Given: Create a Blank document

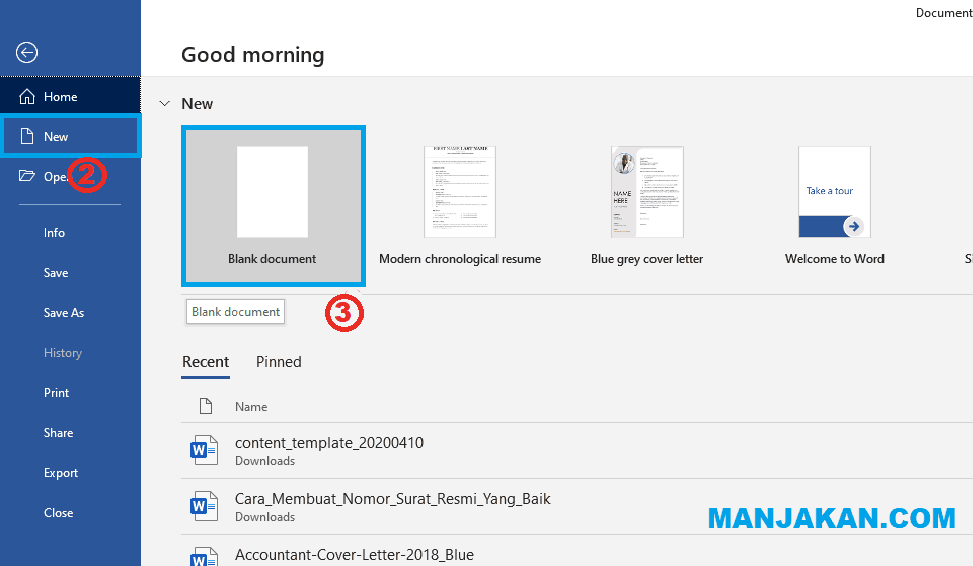Looking at the screenshot, I should [273, 206].
